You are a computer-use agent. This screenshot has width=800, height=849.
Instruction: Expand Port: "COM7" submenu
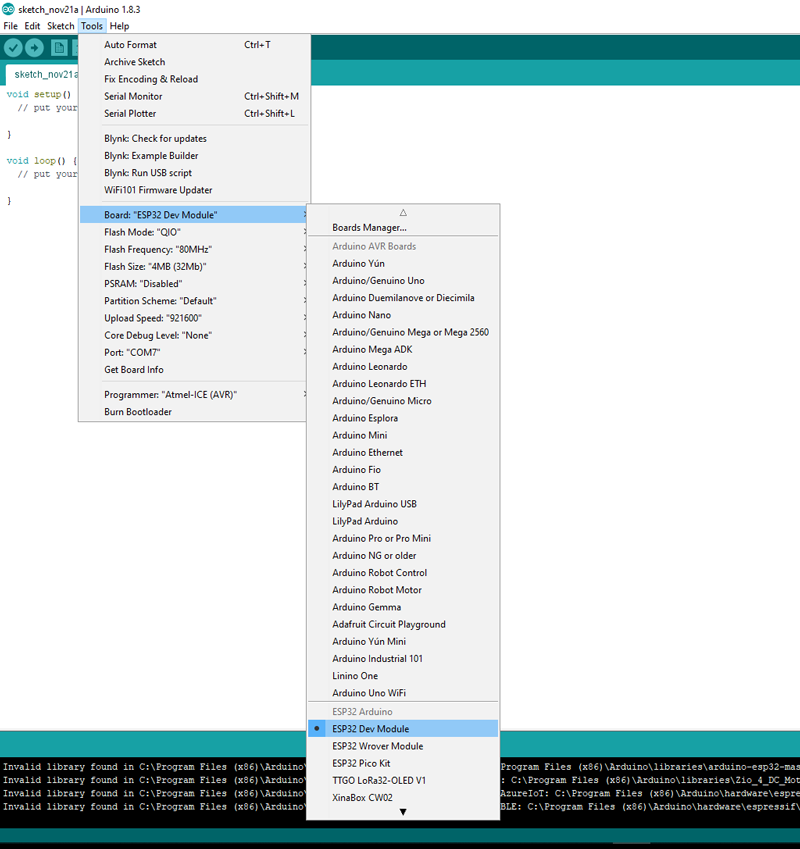coord(194,352)
